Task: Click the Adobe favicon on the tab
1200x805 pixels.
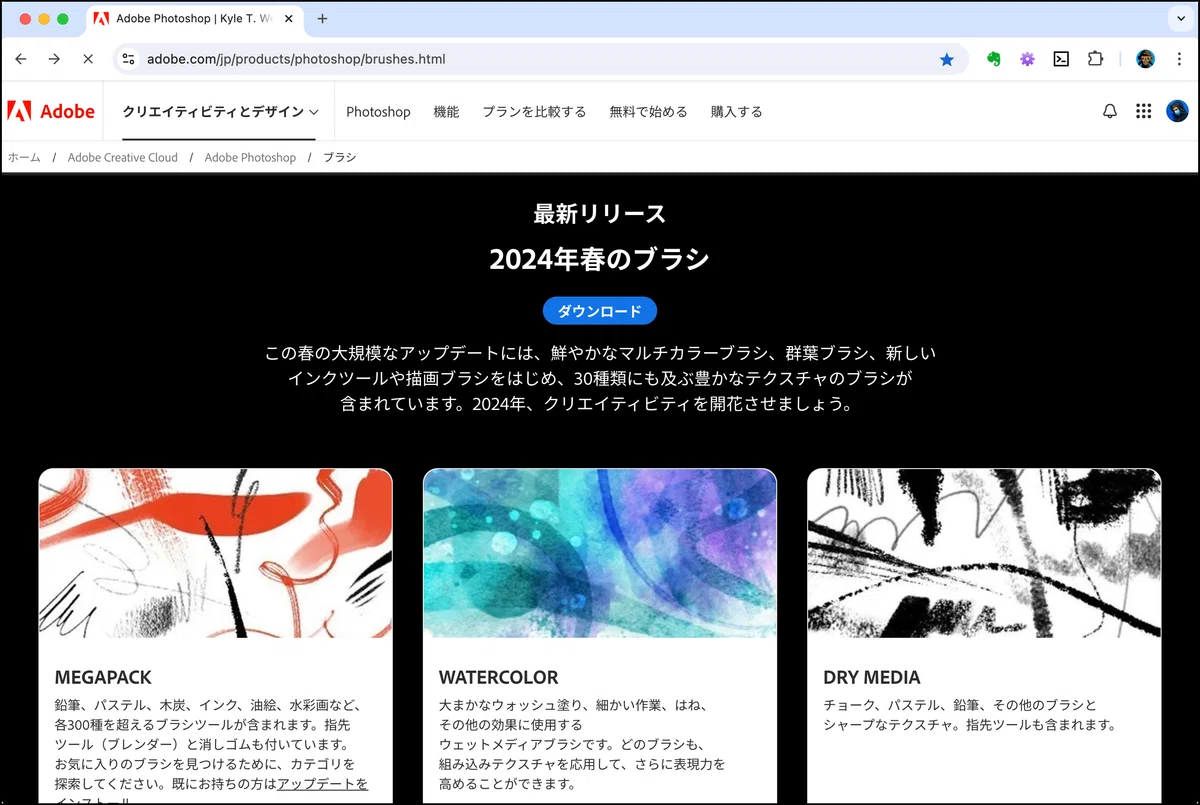Action: point(101,19)
